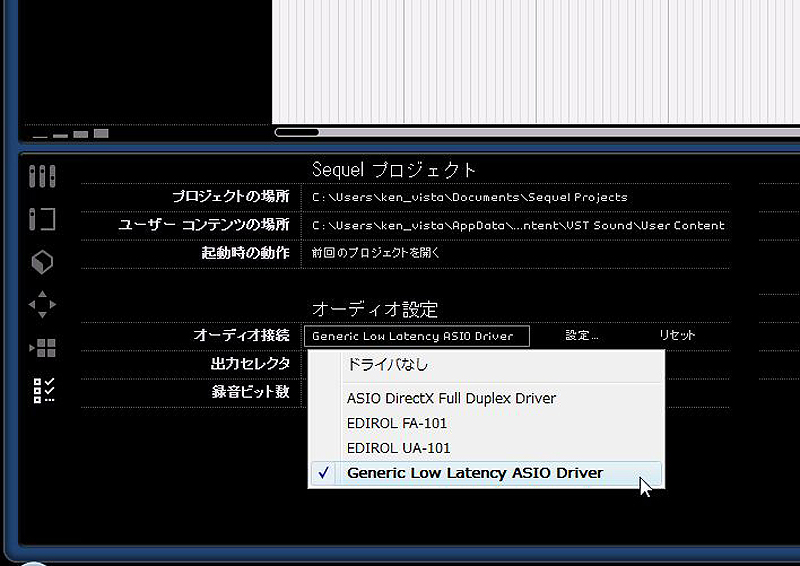
Task: Click the 'オーディオ設定' heading
Action: pyautogui.click(x=375, y=309)
